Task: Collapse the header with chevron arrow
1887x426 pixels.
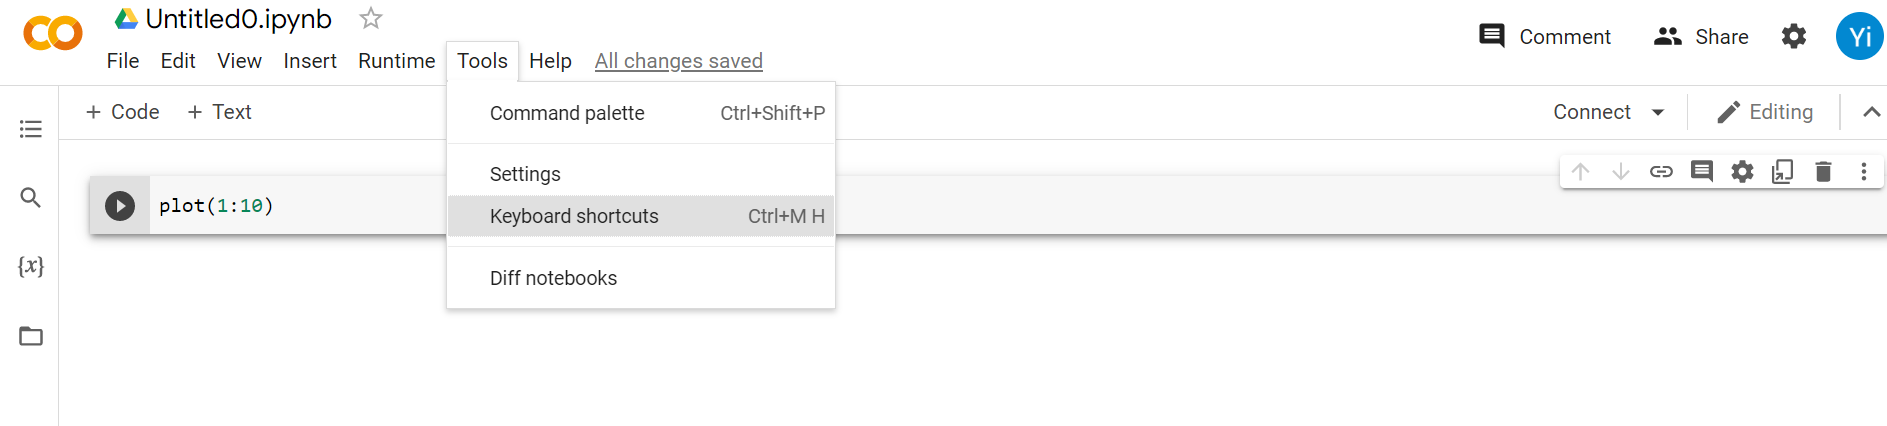Action: coord(1871,113)
